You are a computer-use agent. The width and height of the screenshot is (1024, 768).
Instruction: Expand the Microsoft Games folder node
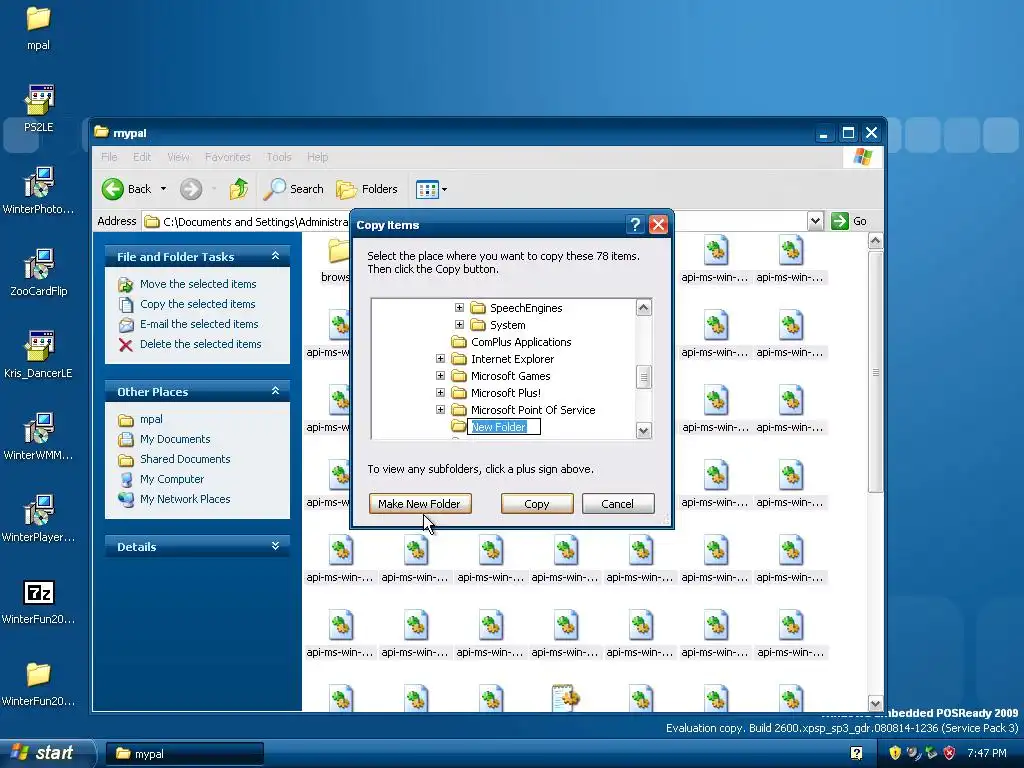[440, 376]
